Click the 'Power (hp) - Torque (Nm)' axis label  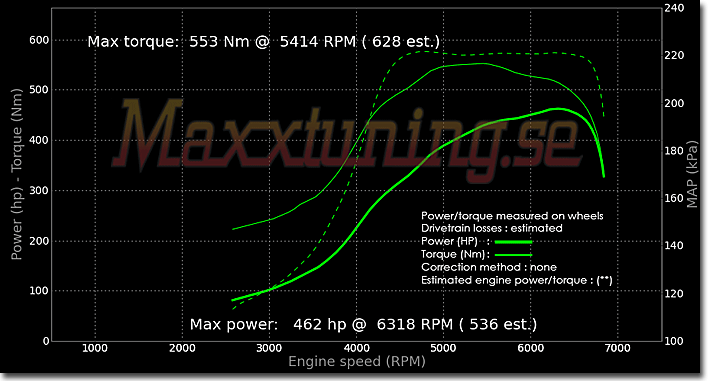pyautogui.click(x=17, y=174)
